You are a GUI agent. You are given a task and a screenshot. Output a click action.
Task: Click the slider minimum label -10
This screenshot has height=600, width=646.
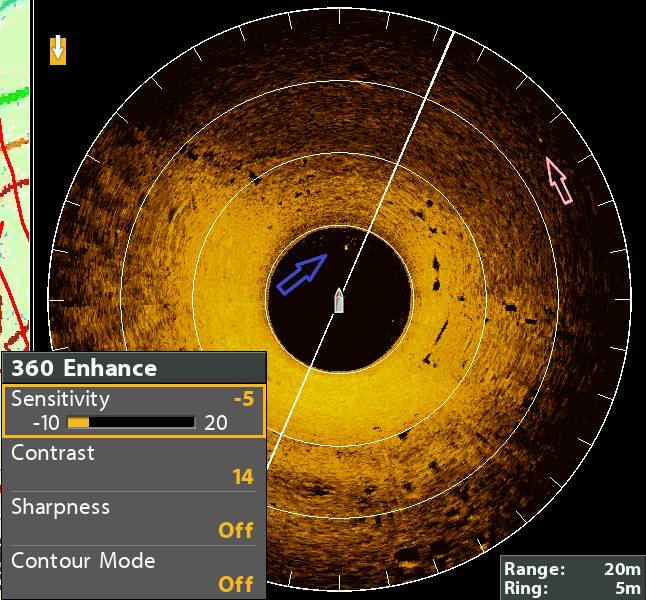tap(46, 423)
